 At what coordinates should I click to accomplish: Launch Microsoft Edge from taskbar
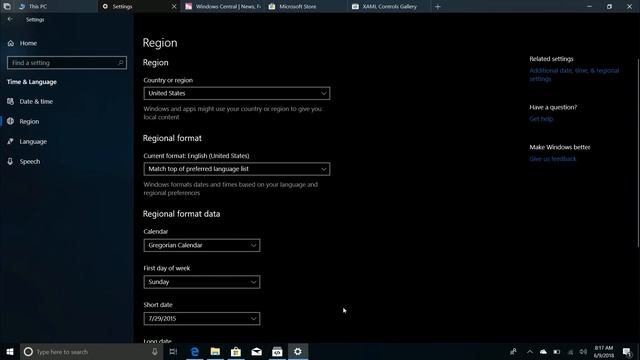195,351
